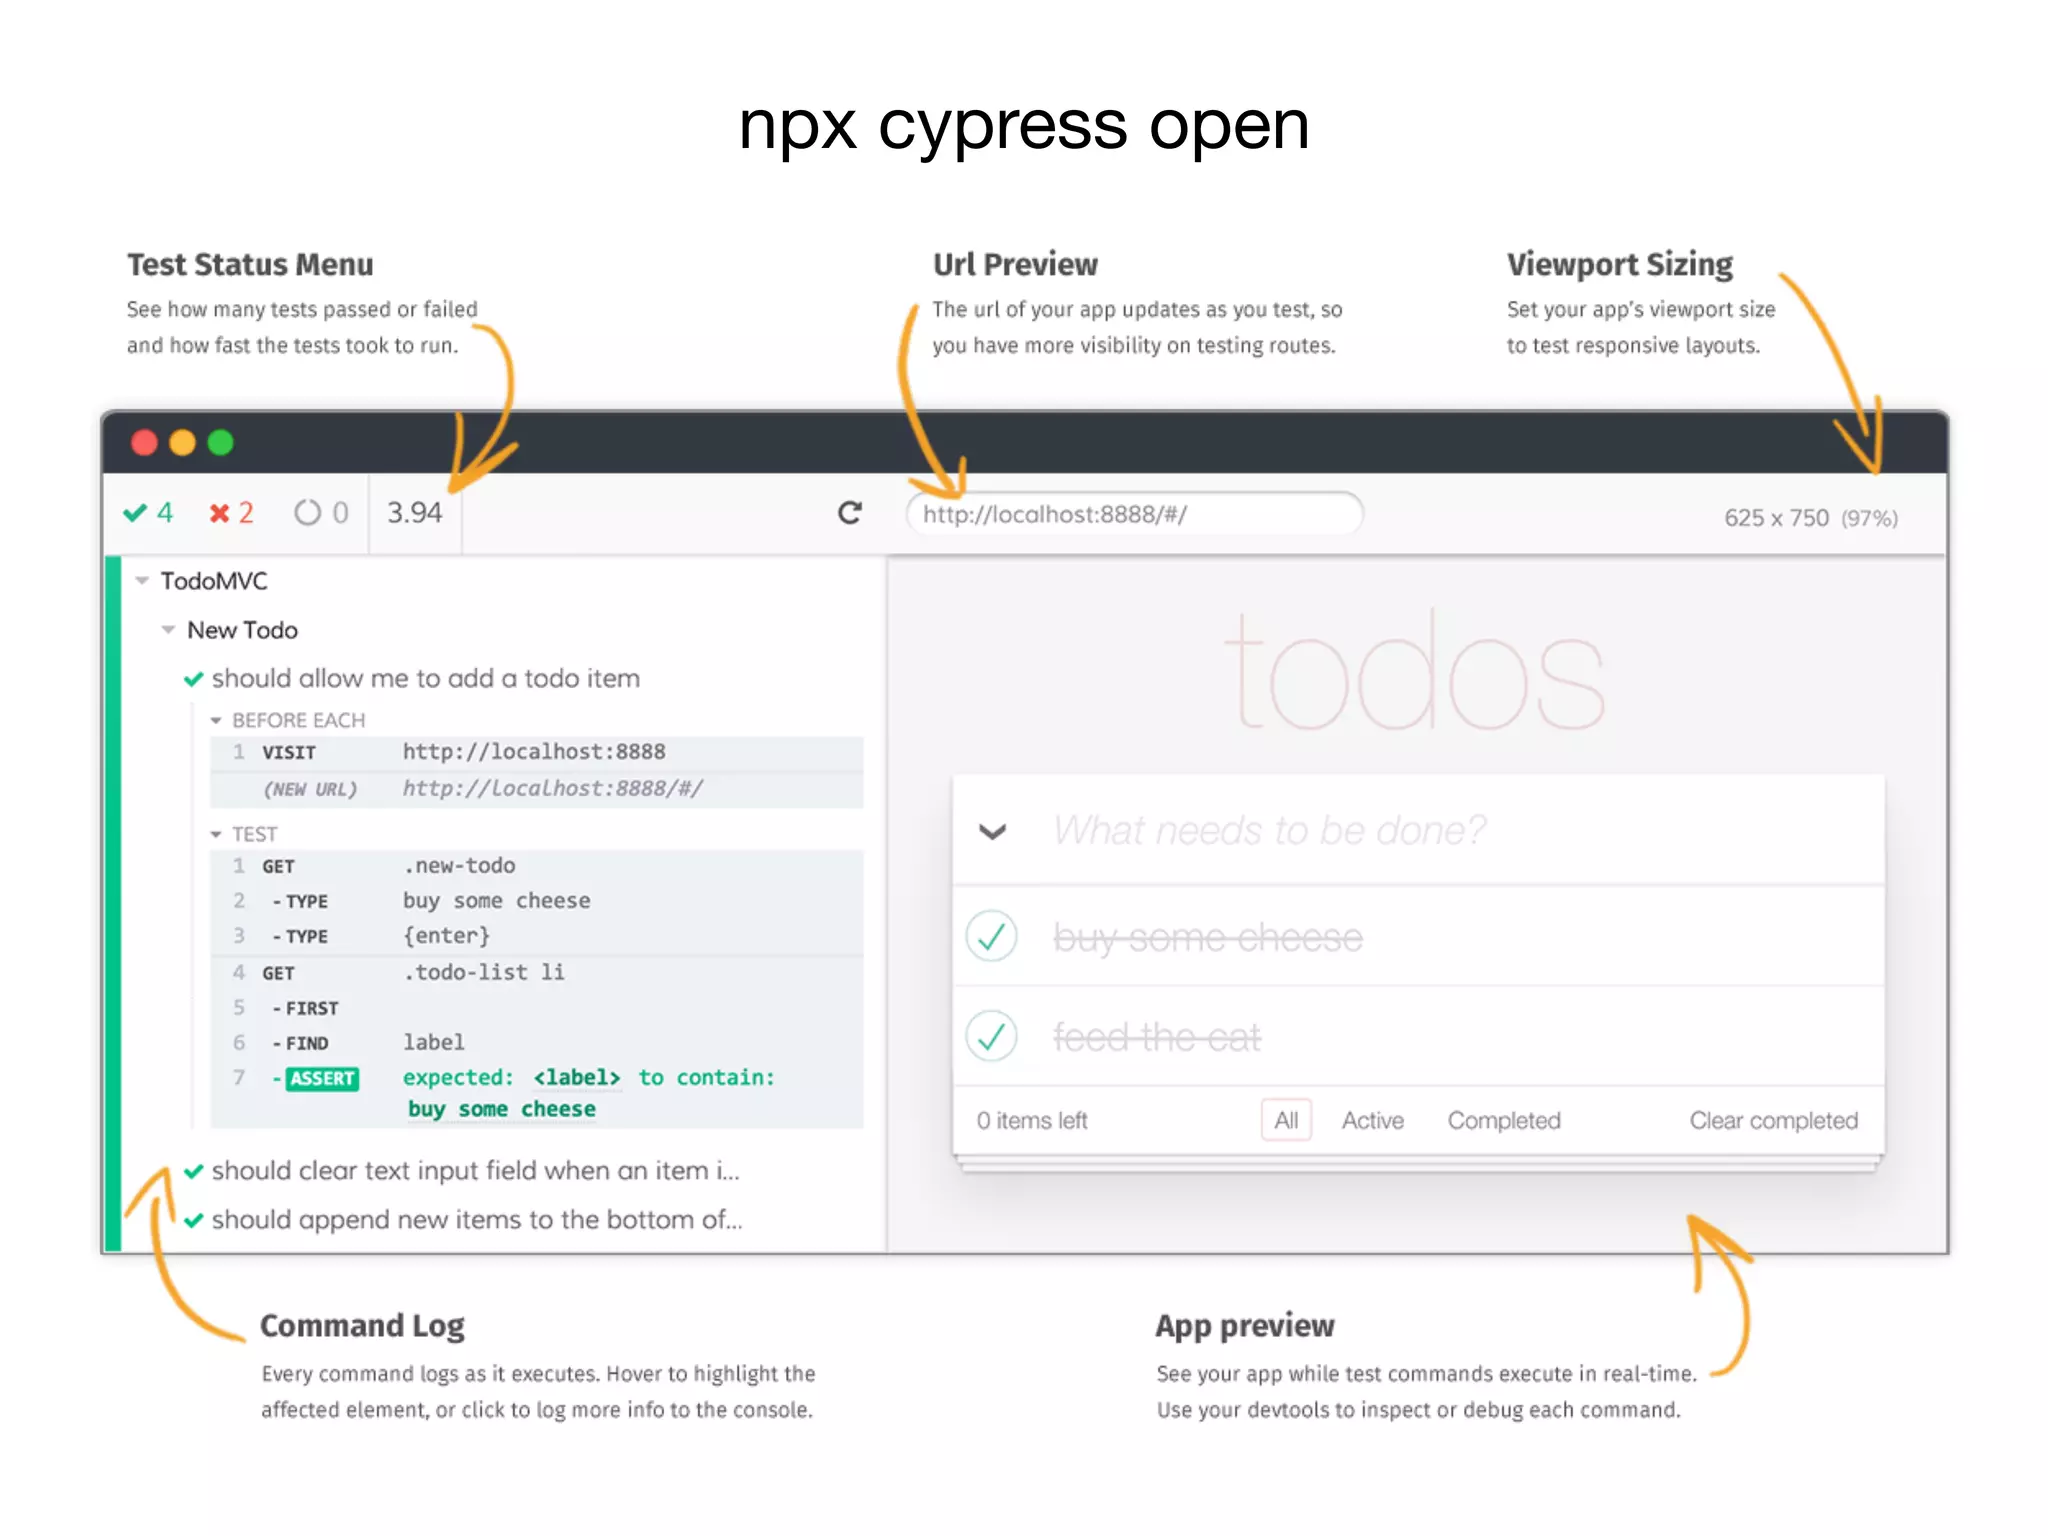Select the GET .todo-list li command

point(536,973)
